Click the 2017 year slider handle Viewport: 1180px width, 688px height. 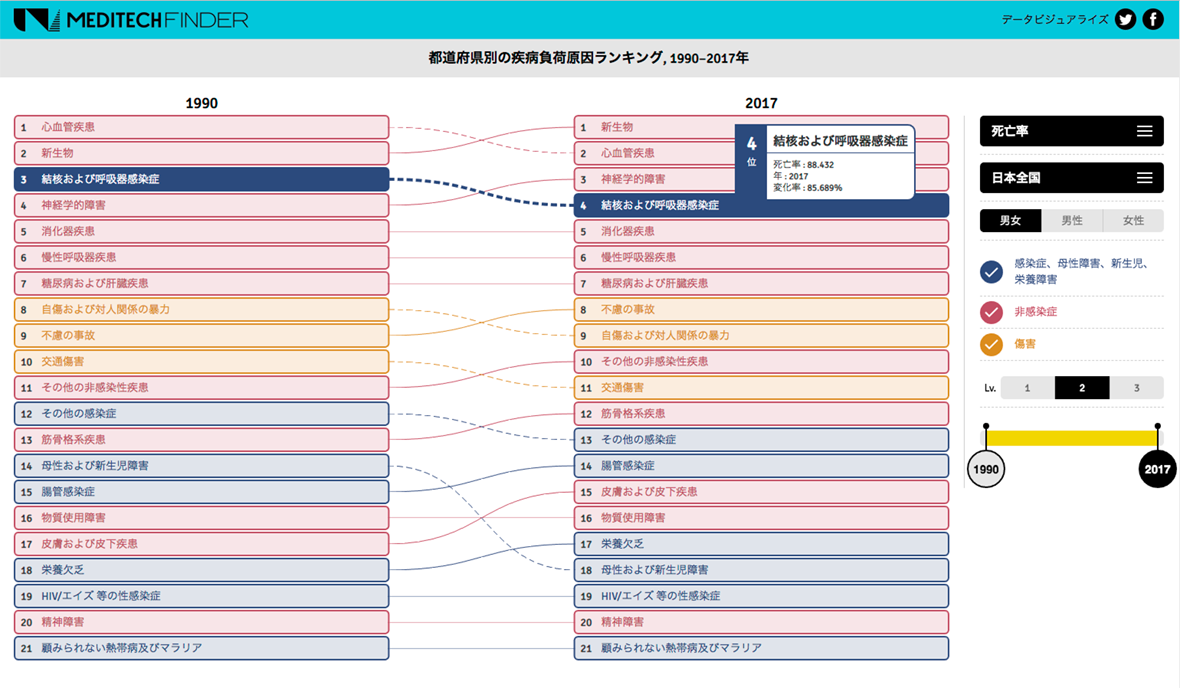point(1158,469)
